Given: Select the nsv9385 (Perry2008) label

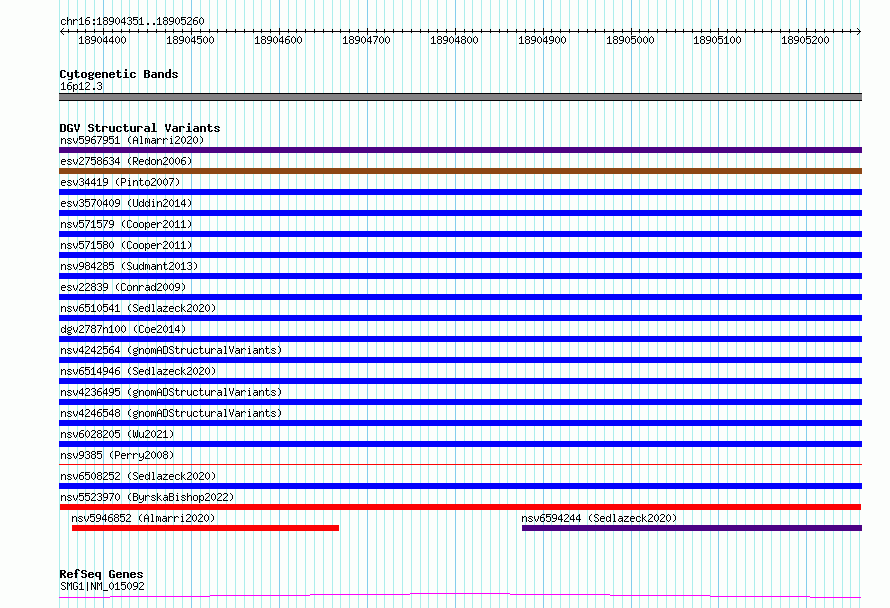Looking at the screenshot, I should tap(117, 455).
